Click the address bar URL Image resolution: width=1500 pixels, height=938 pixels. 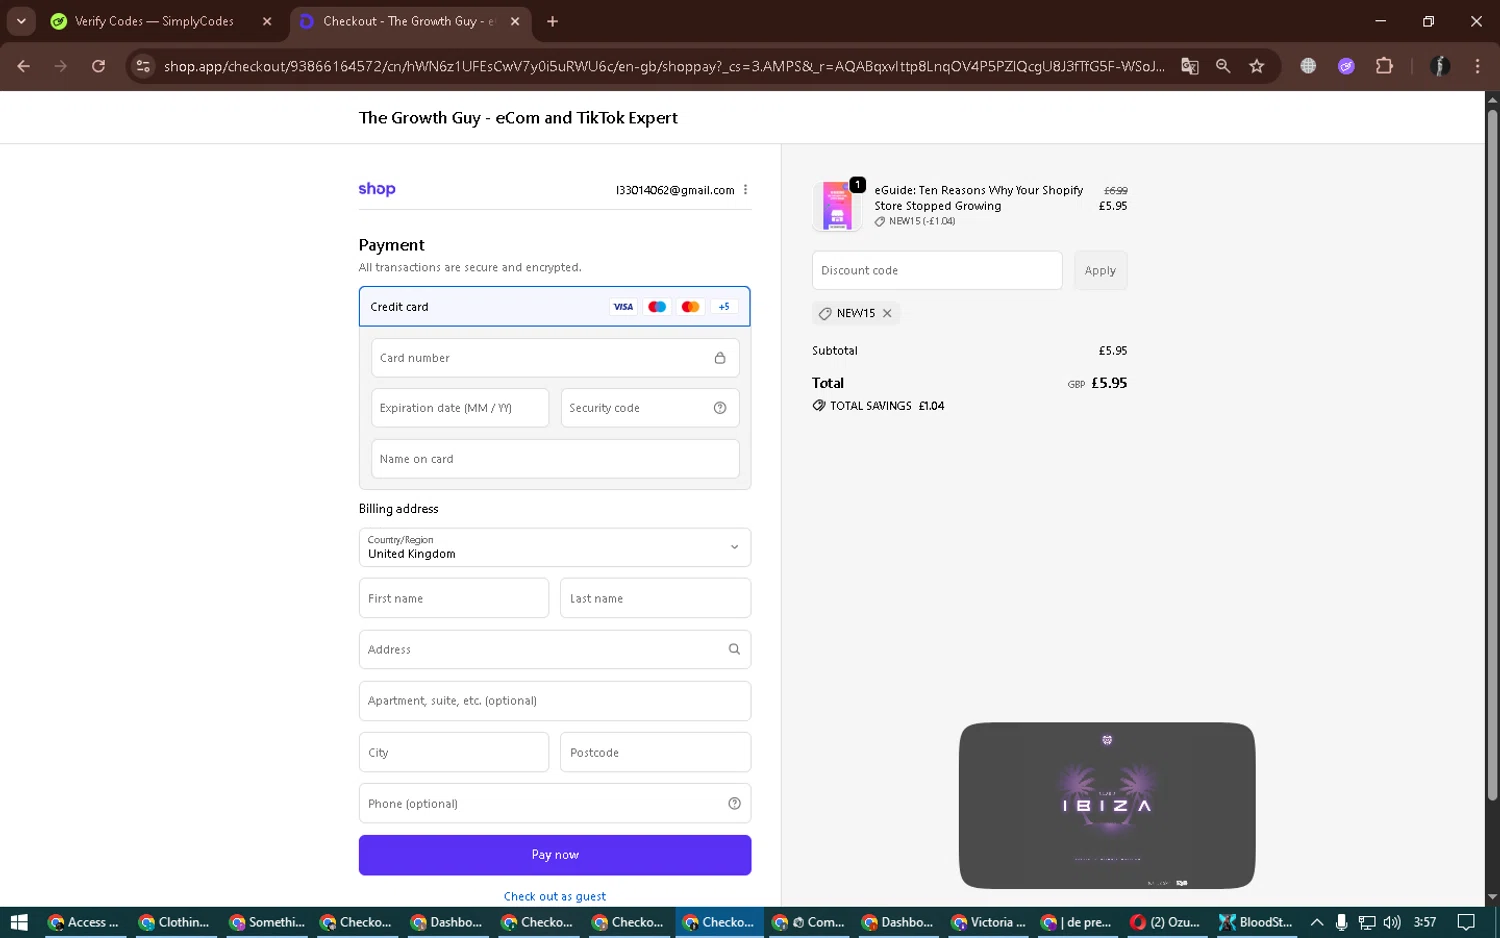click(664, 66)
